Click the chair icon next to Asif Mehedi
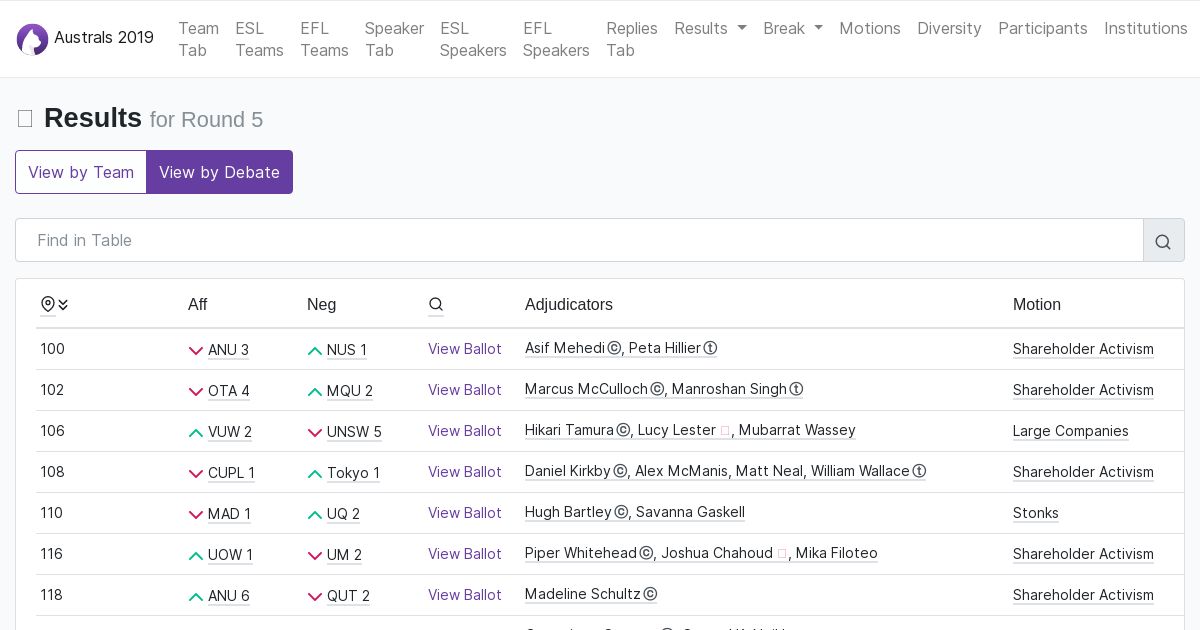The image size is (1200, 630). (x=614, y=349)
